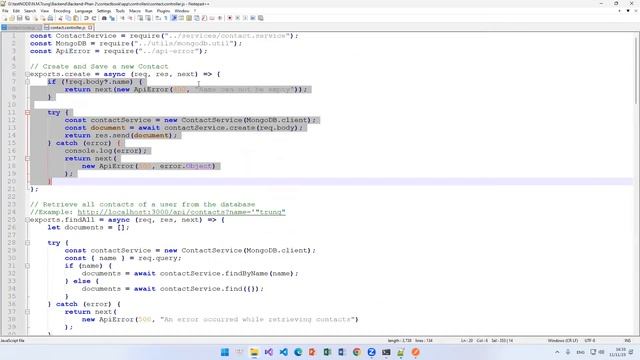Open the Plugins menu

click(x=163, y=11)
